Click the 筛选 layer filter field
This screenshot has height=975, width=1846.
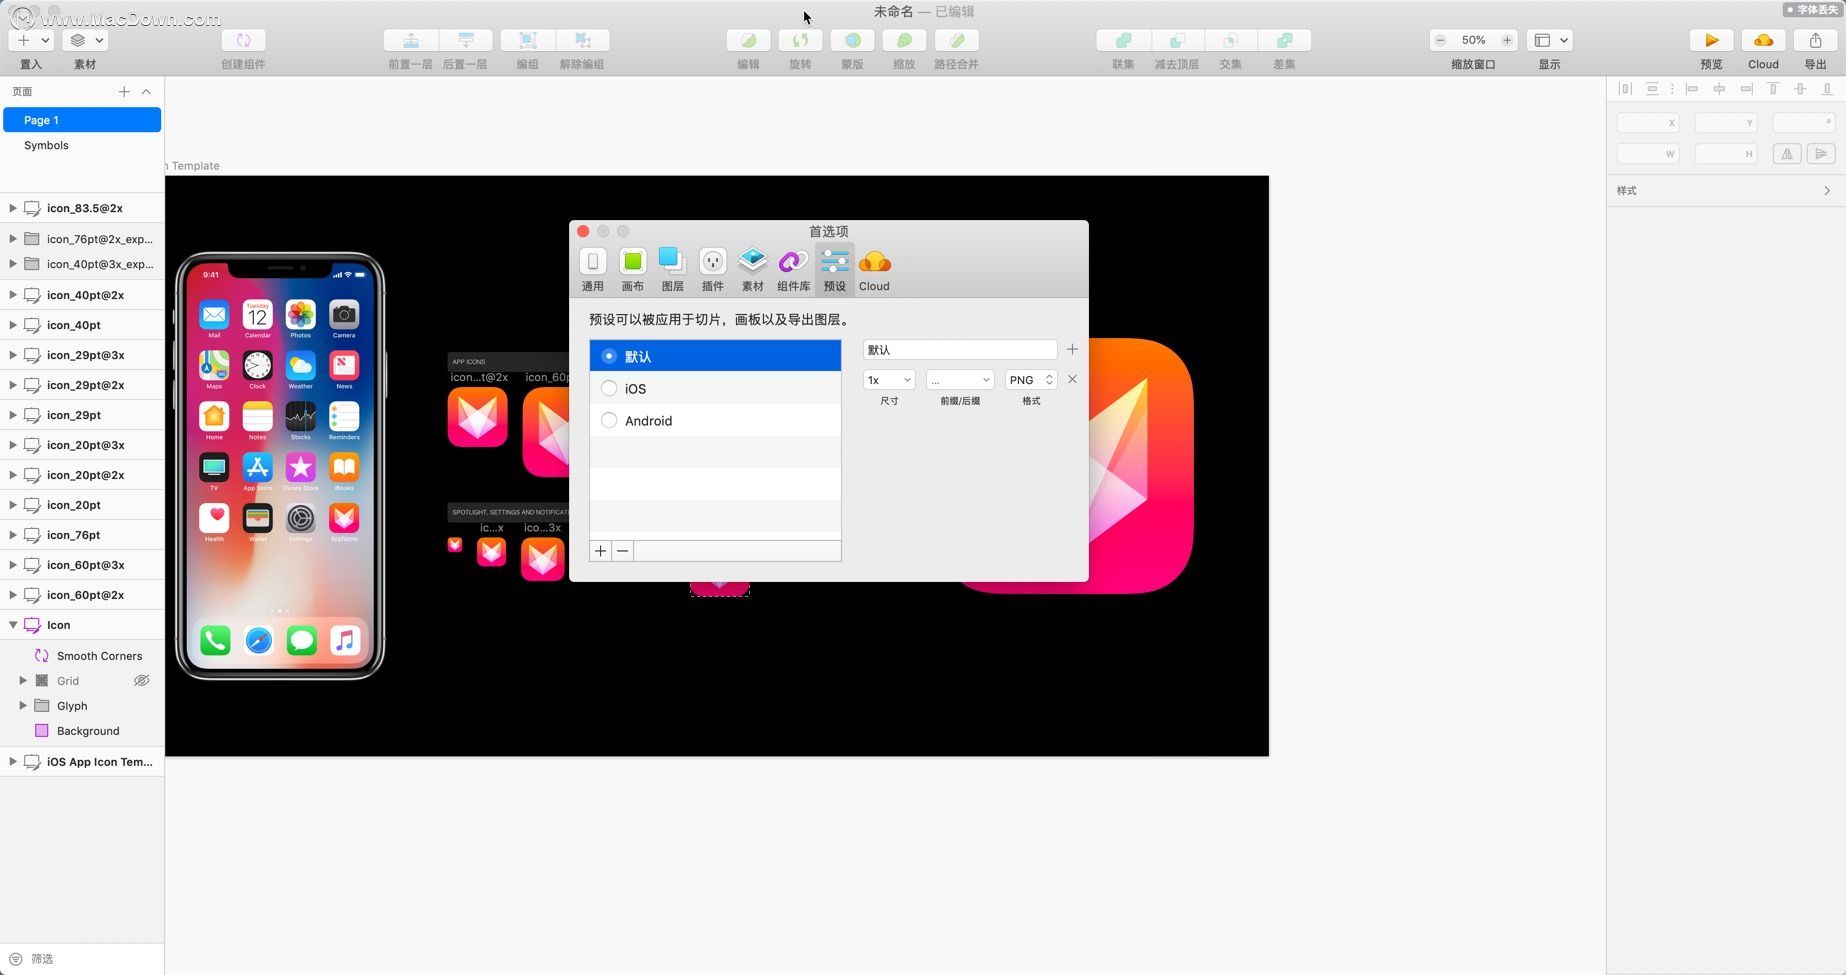point(82,959)
